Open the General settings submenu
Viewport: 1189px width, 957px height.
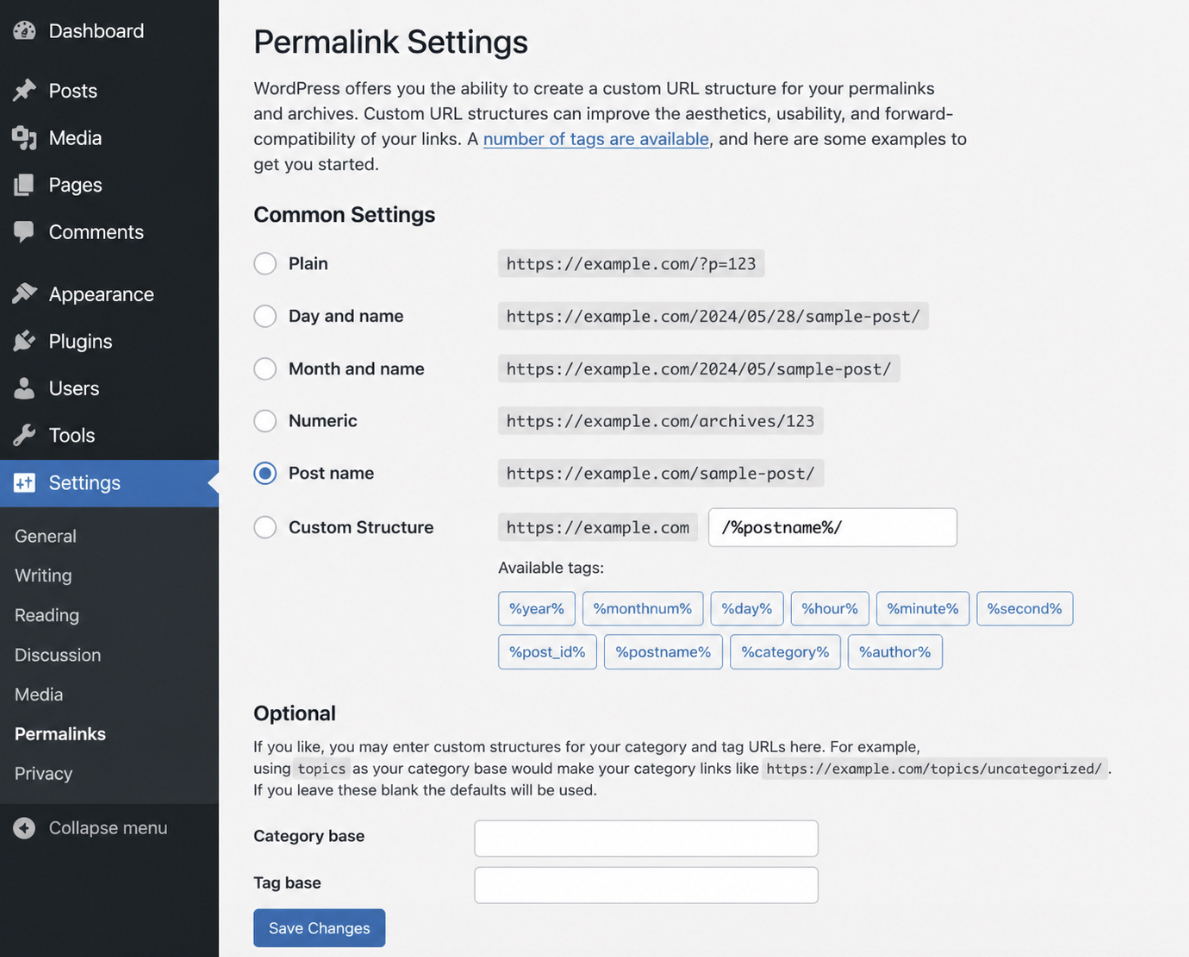(45, 536)
